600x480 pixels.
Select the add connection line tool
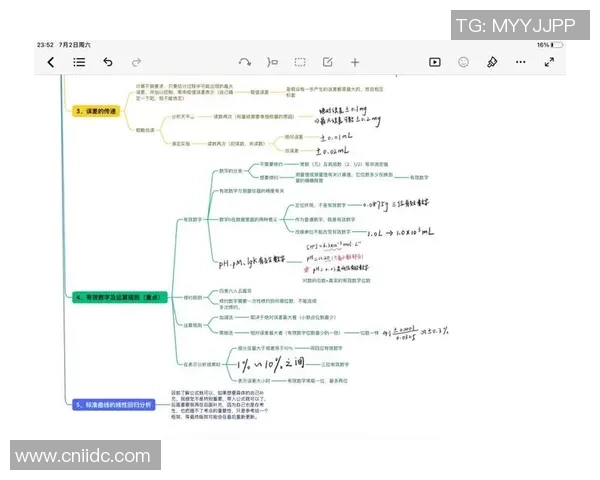(x=245, y=62)
